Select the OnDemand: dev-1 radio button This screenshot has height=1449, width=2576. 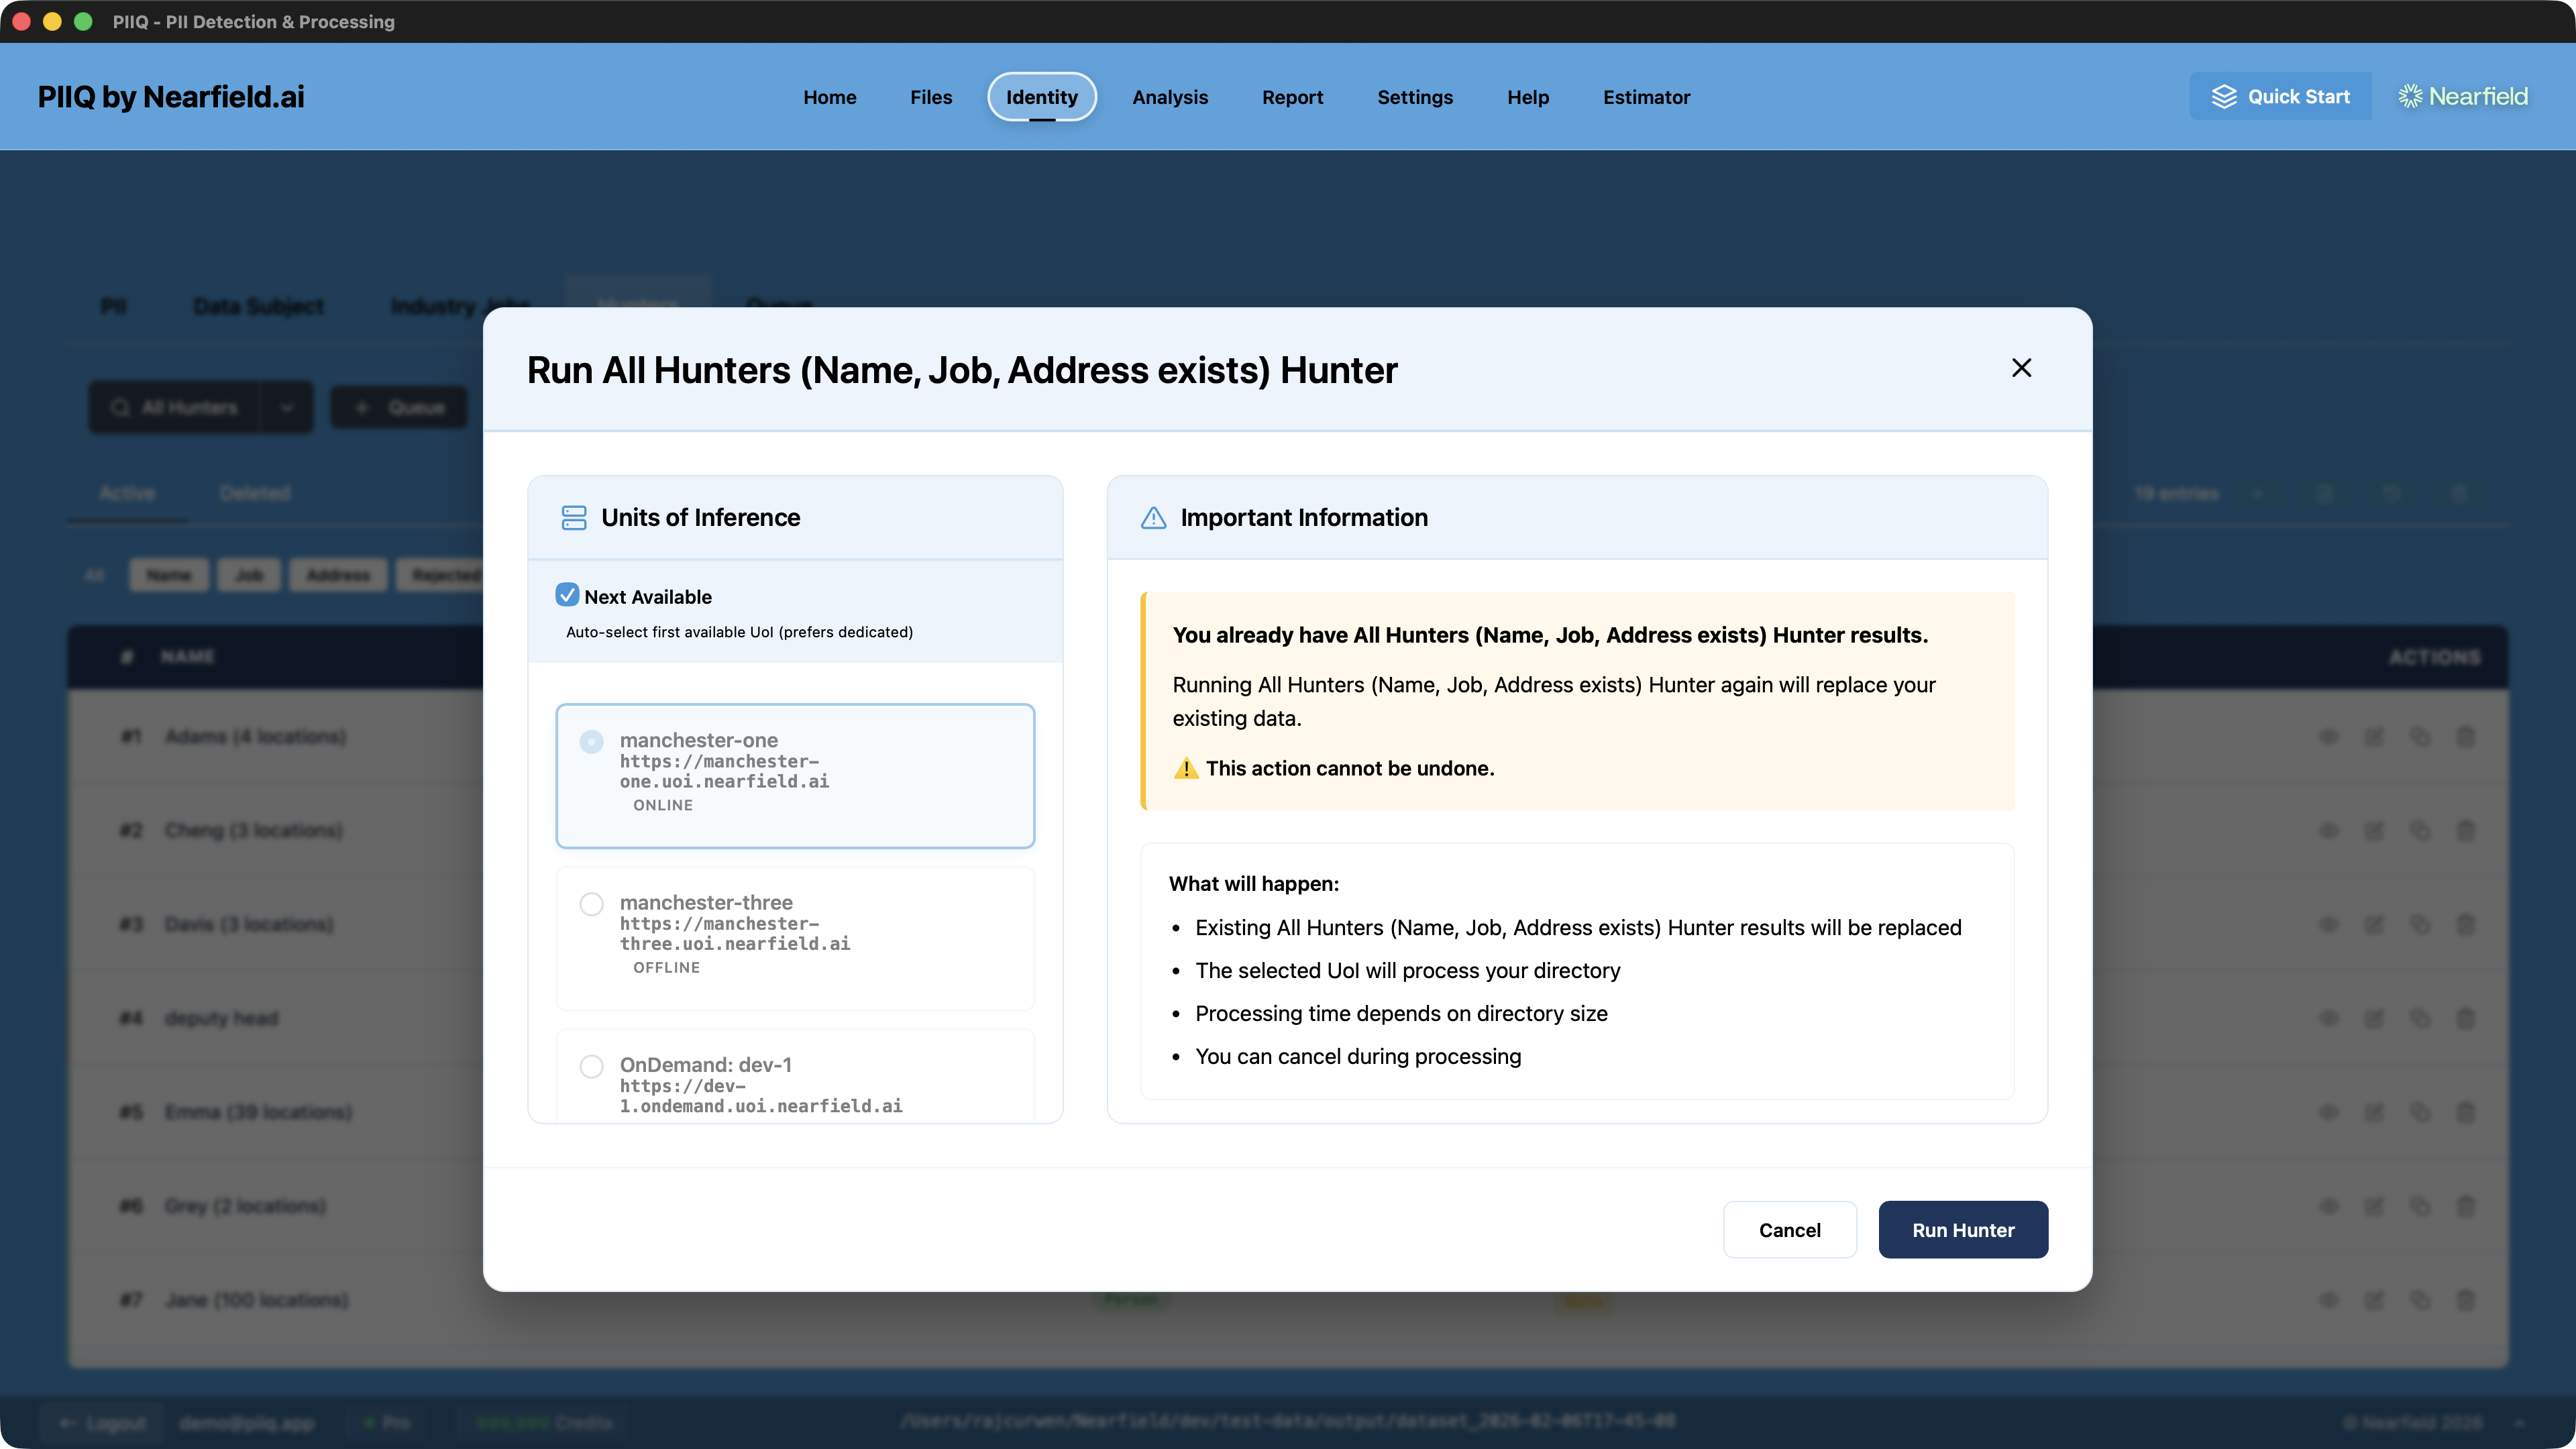coord(592,1066)
